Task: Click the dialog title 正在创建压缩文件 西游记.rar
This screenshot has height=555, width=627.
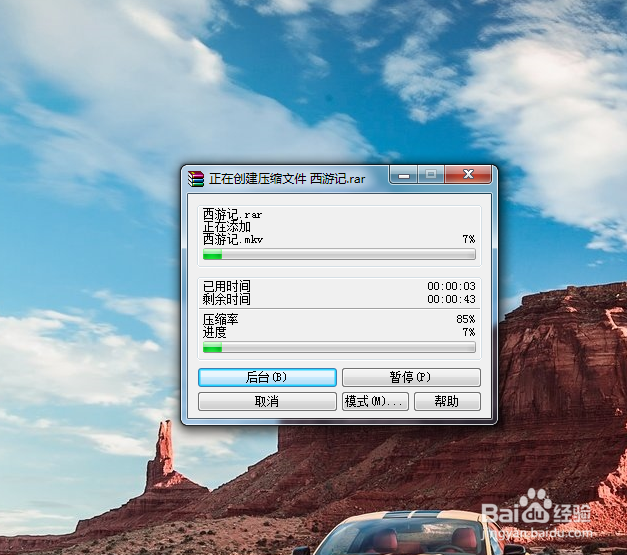Action: click(287, 179)
